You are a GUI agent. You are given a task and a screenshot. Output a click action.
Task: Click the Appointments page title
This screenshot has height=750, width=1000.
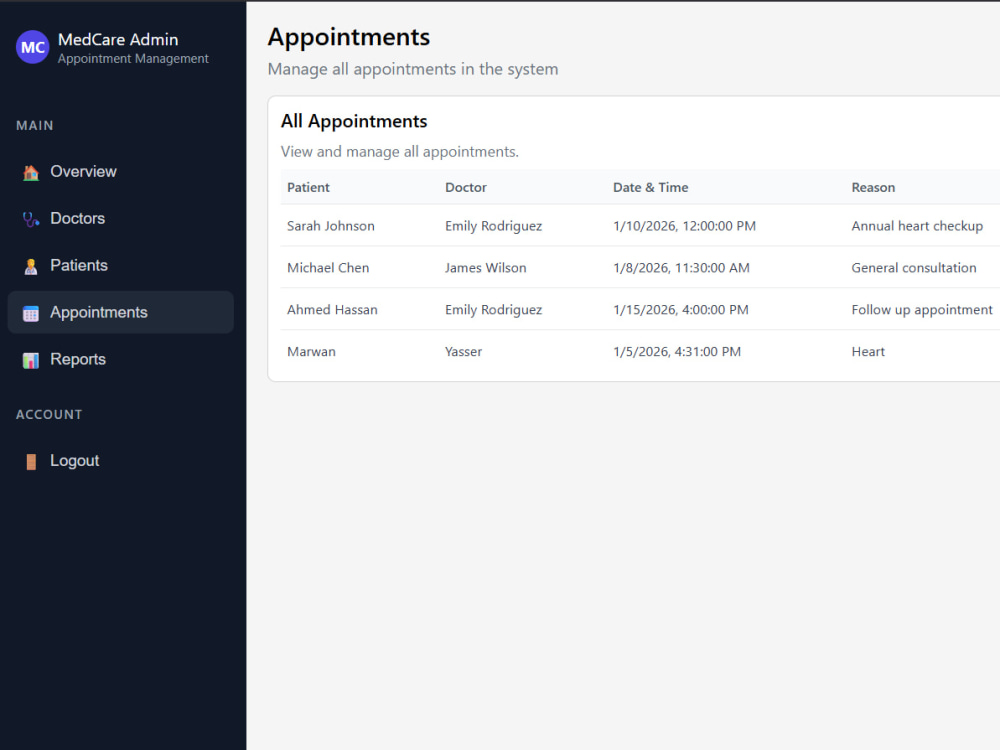349,38
